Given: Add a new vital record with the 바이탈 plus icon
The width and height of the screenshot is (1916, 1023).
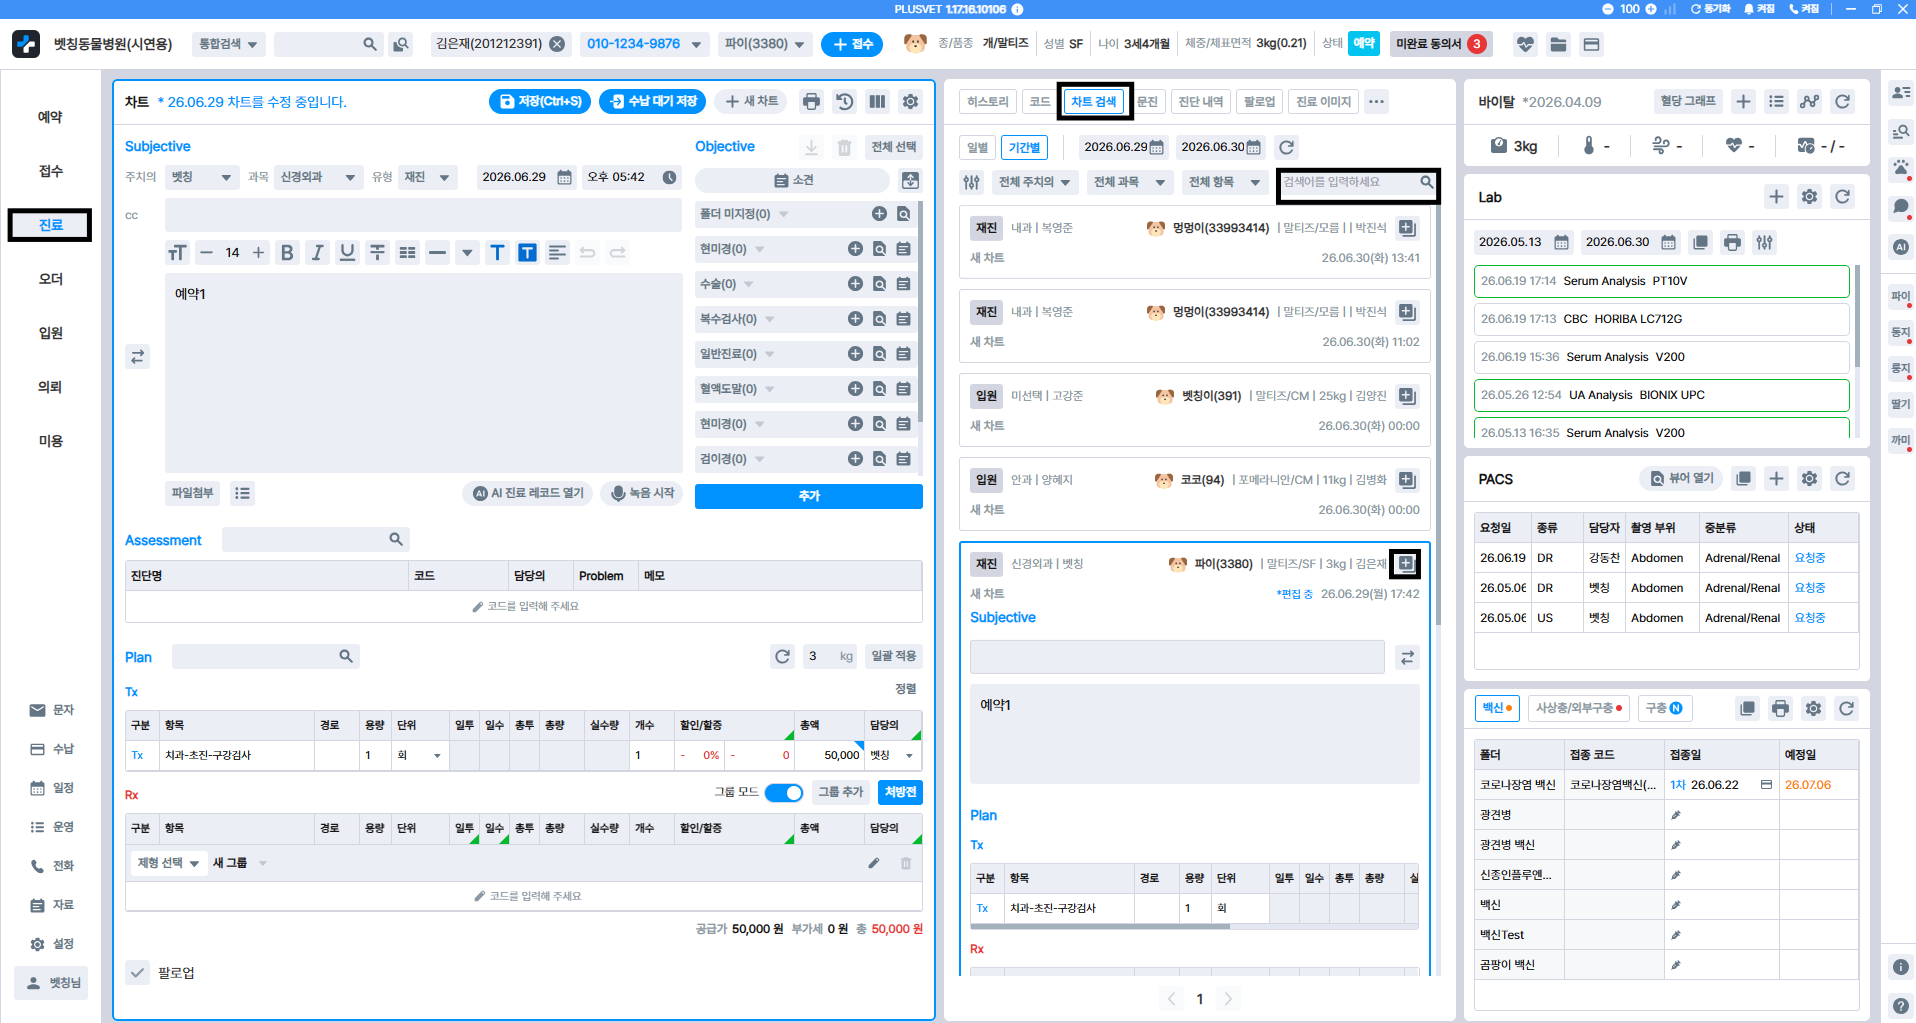Looking at the screenshot, I should pos(1743,101).
